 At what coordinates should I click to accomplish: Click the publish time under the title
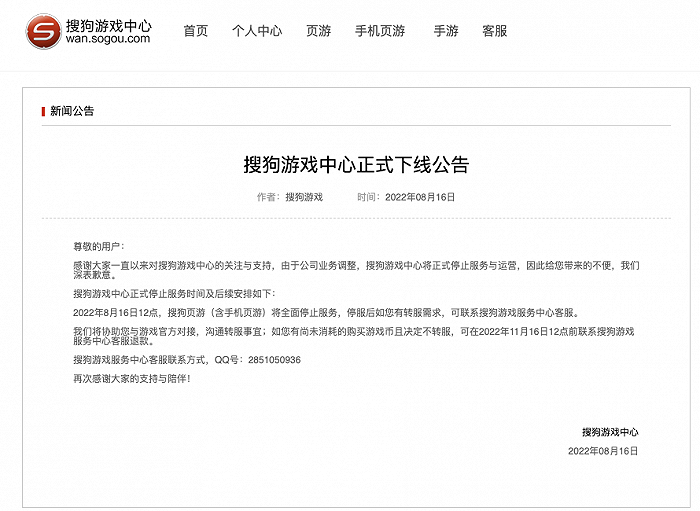tap(420, 197)
